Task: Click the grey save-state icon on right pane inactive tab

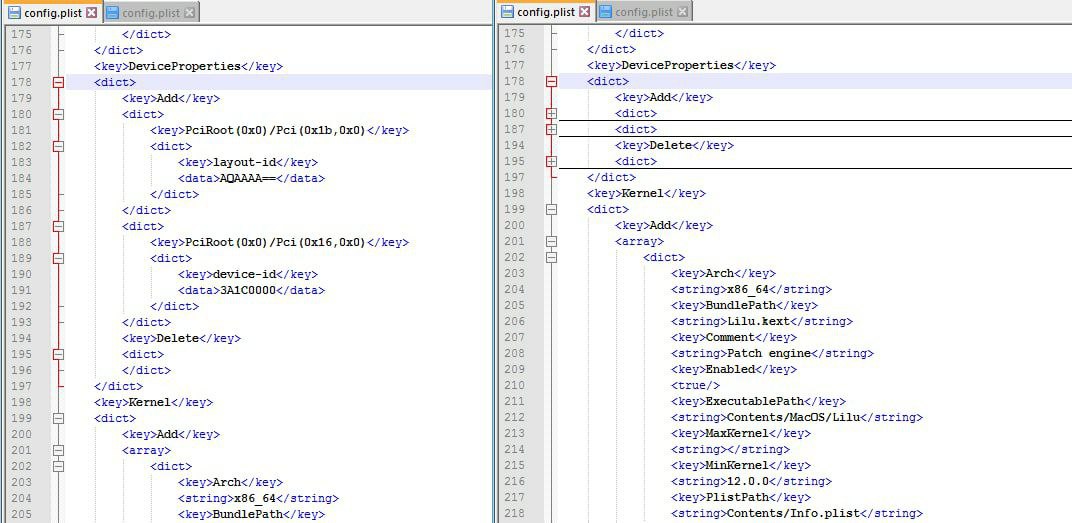Action: click(x=606, y=12)
